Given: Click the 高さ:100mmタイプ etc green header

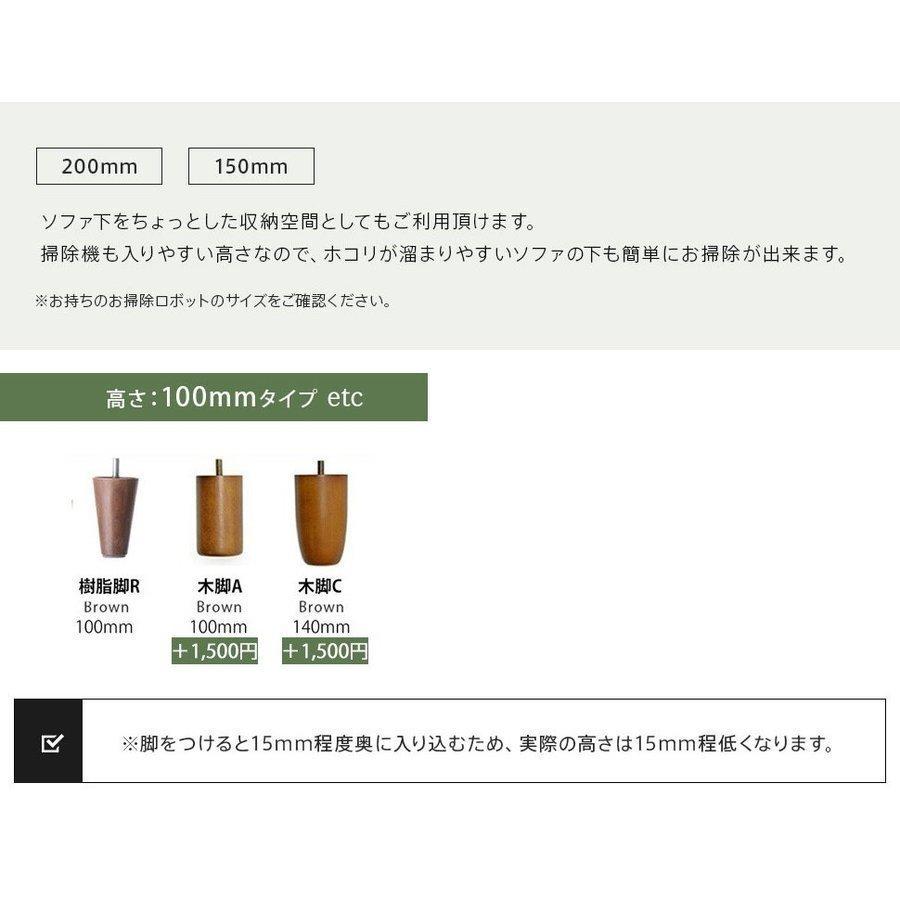Looking at the screenshot, I should 214,397.
